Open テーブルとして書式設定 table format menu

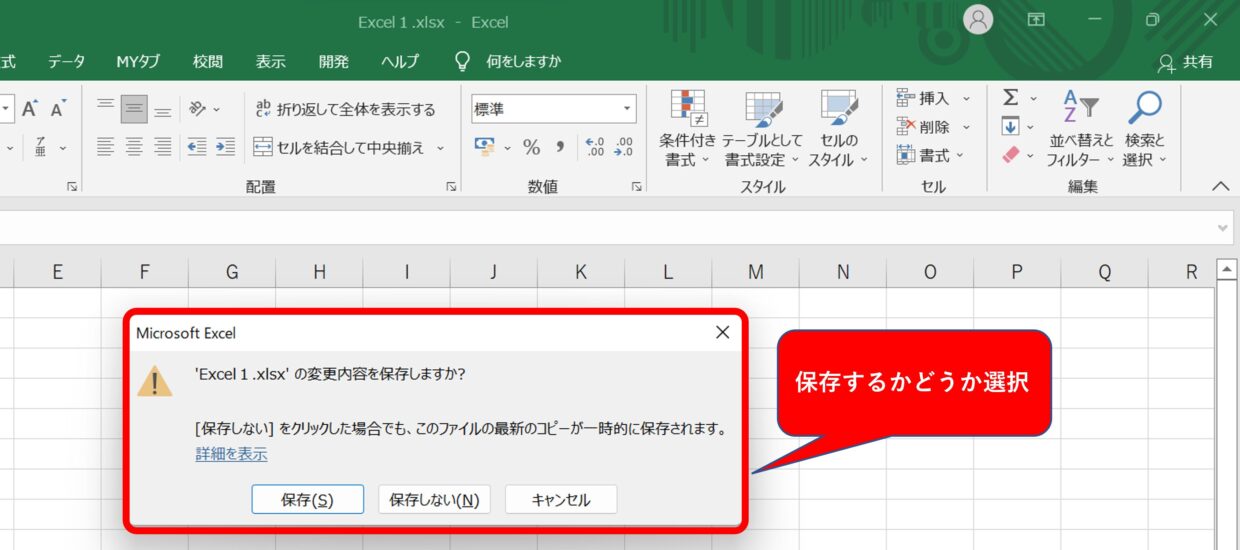coord(763,129)
